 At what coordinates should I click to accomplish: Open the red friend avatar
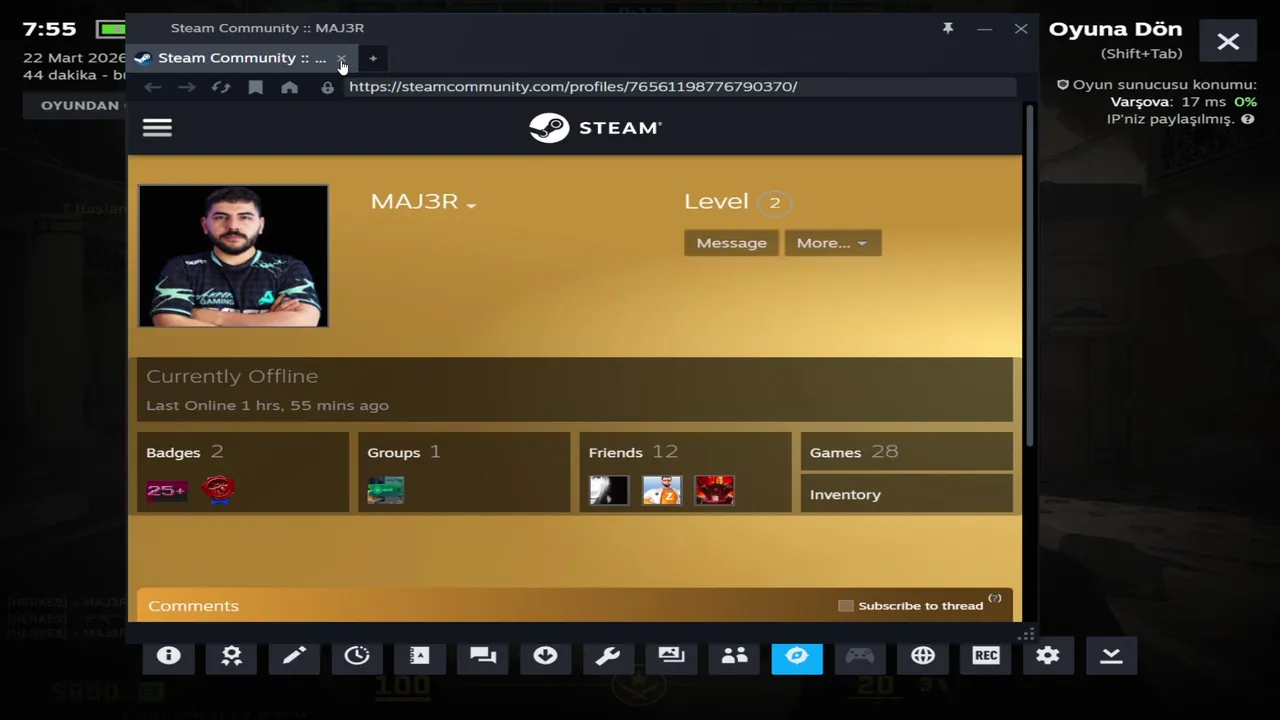pos(715,490)
